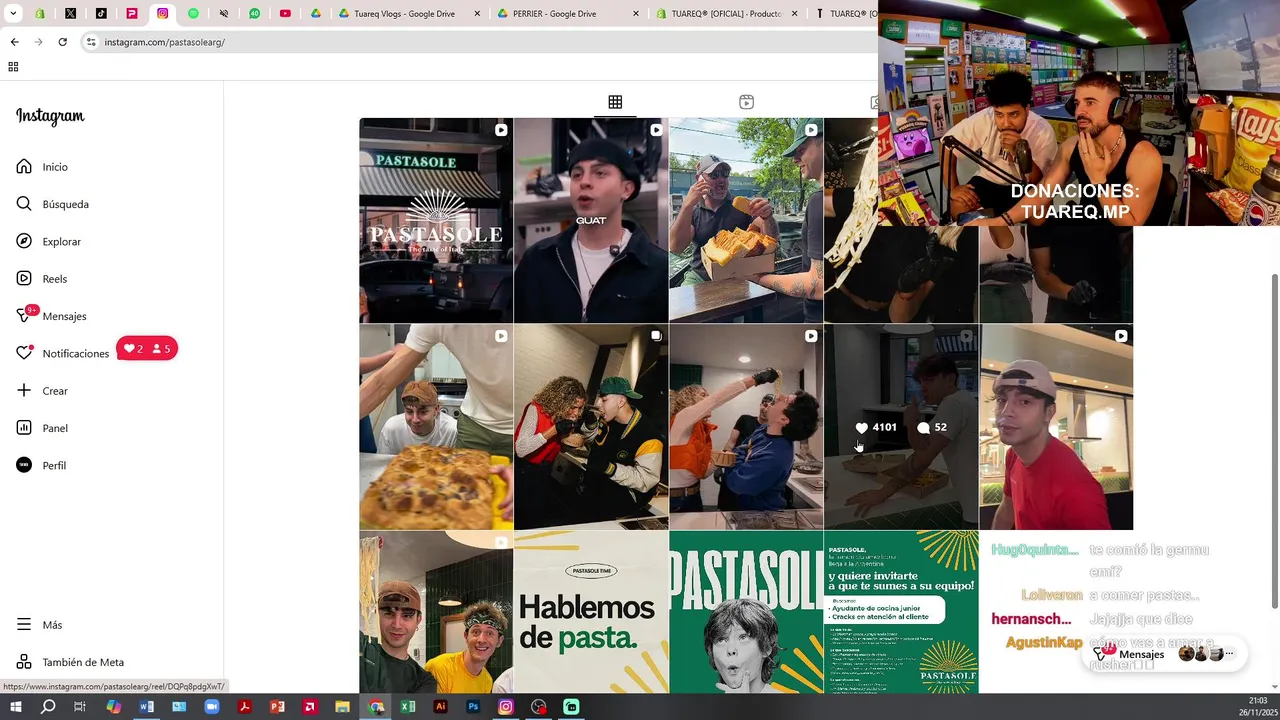Screen dimensions: 1280x720
Task: Open Adobe Illustrator from taskbar
Action: click(440, 707)
